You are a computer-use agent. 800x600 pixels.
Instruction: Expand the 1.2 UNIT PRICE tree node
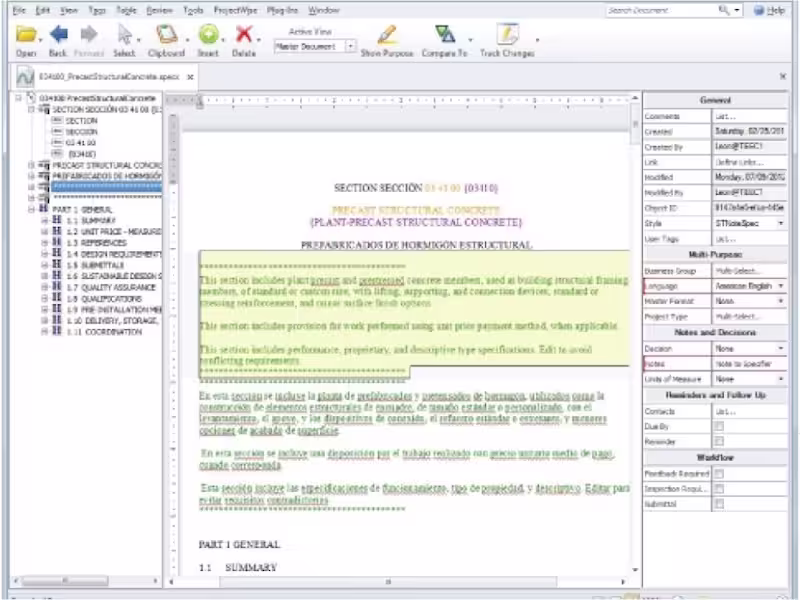coord(44,232)
